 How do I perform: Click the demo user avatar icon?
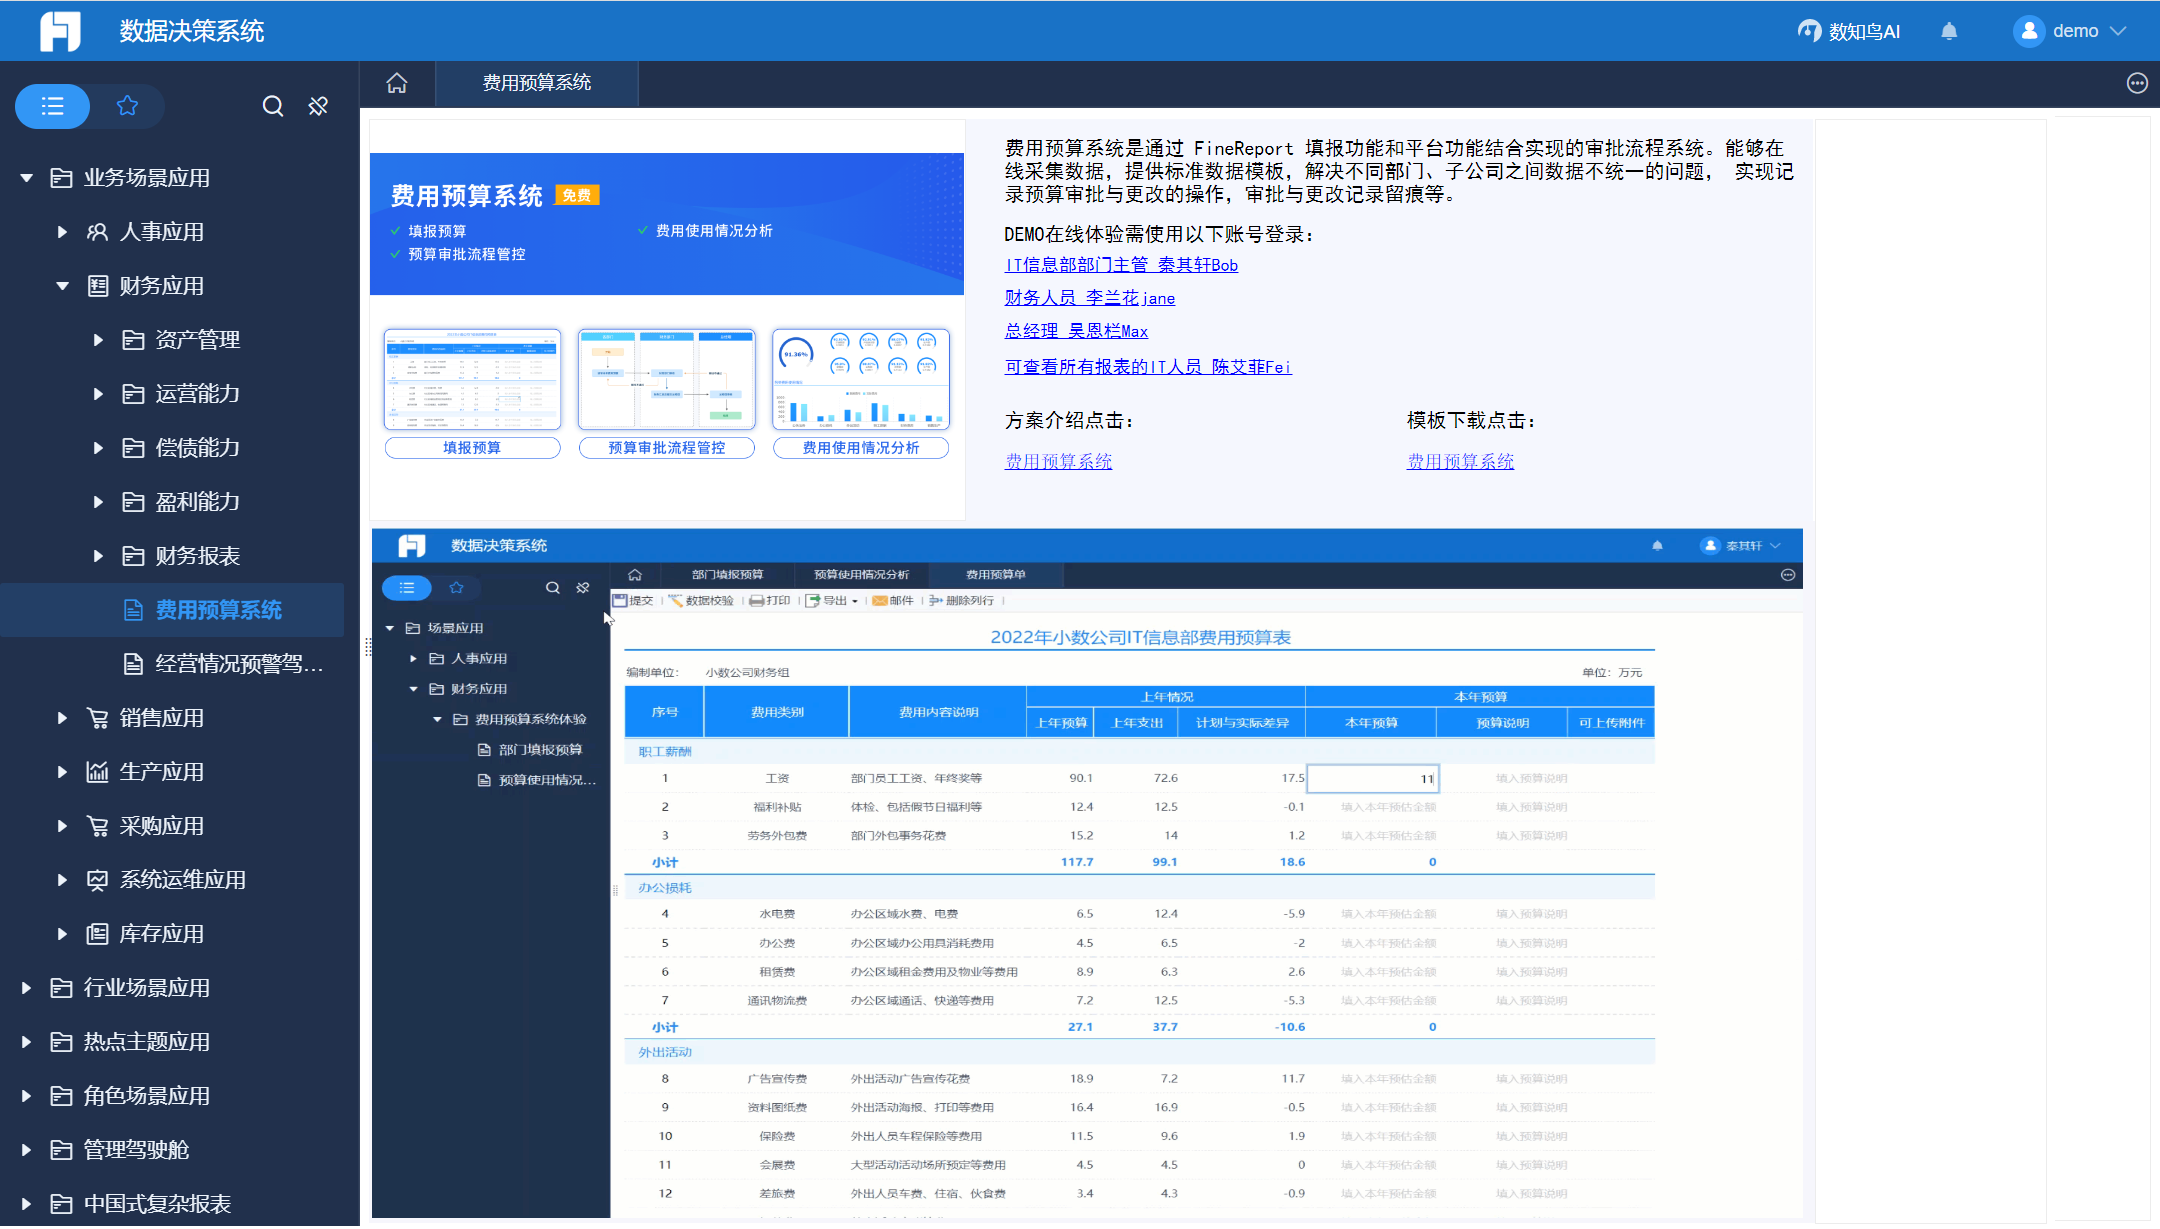tap(2028, 31)
